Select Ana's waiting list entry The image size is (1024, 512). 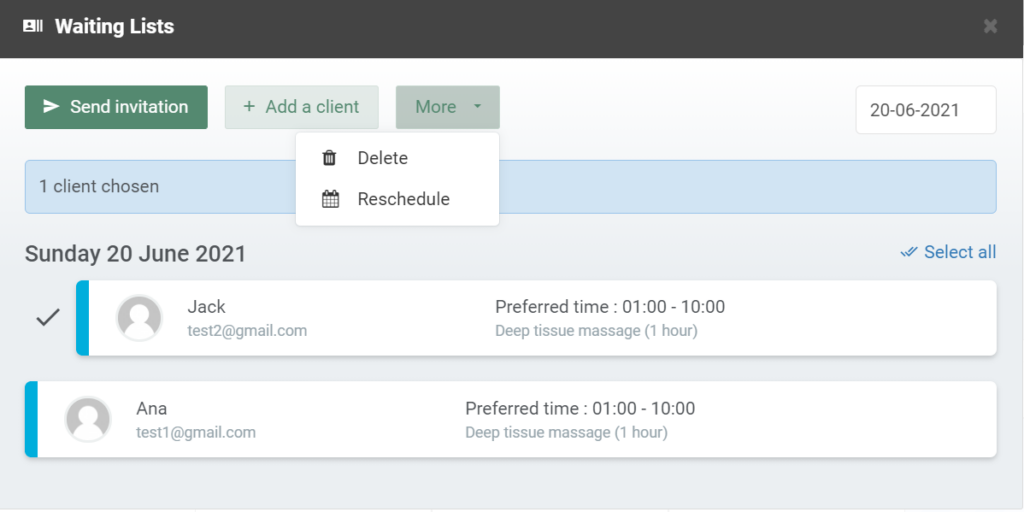(511, 419)
